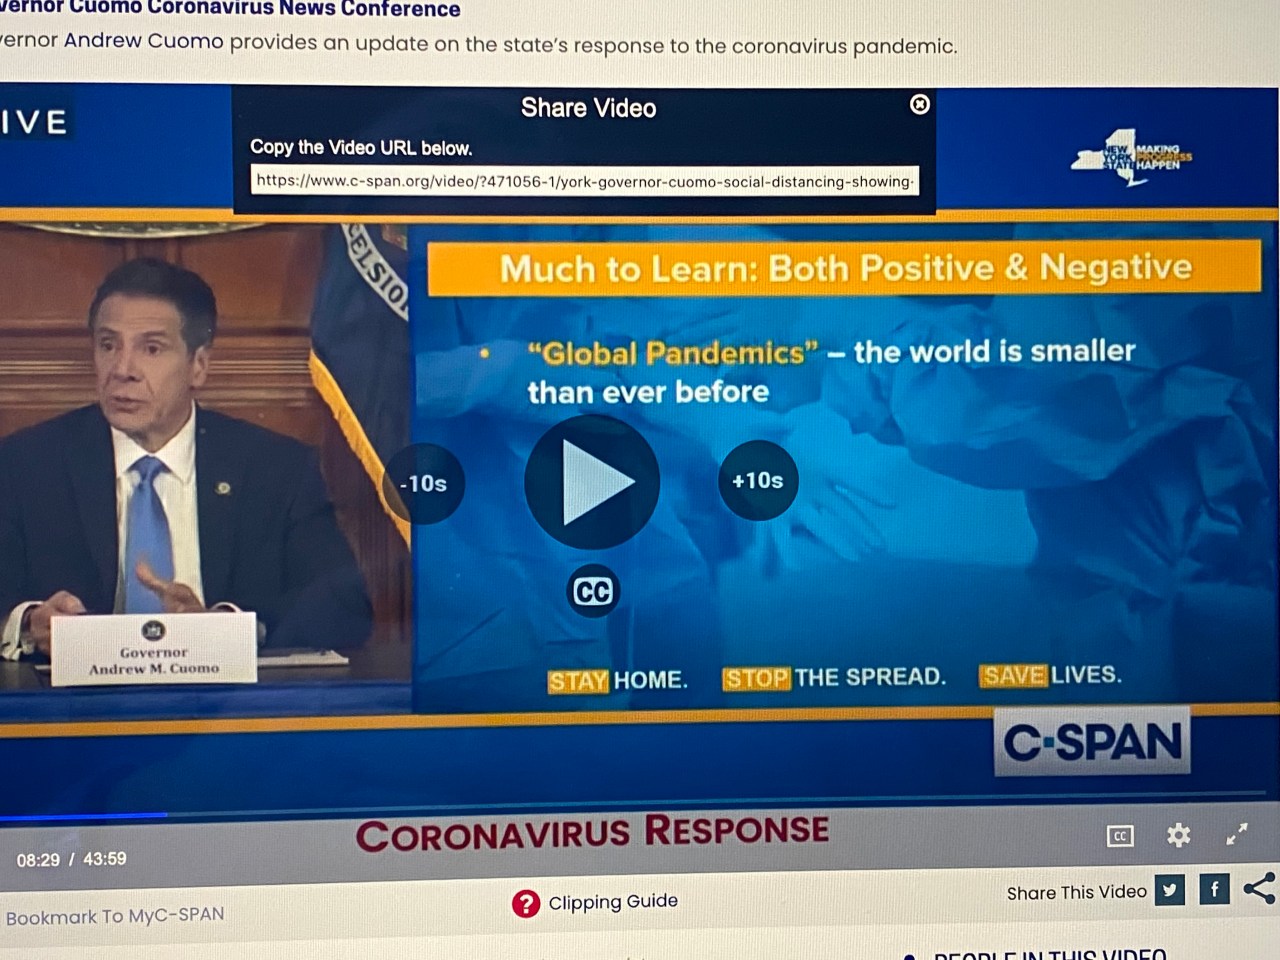Rewind the video by 10 seconds
The width and height of the screenshot is (1280, 960).
click(424, 483)
